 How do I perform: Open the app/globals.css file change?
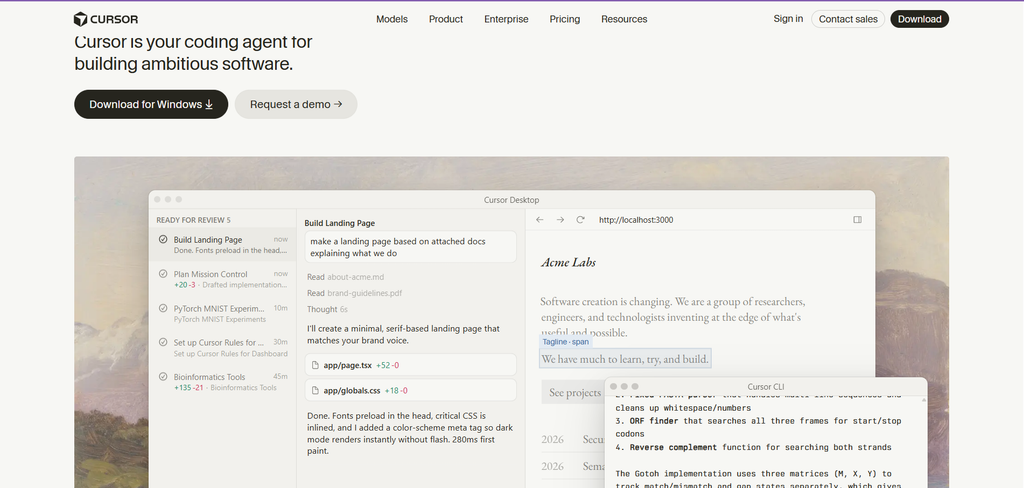tap(410, 391)
